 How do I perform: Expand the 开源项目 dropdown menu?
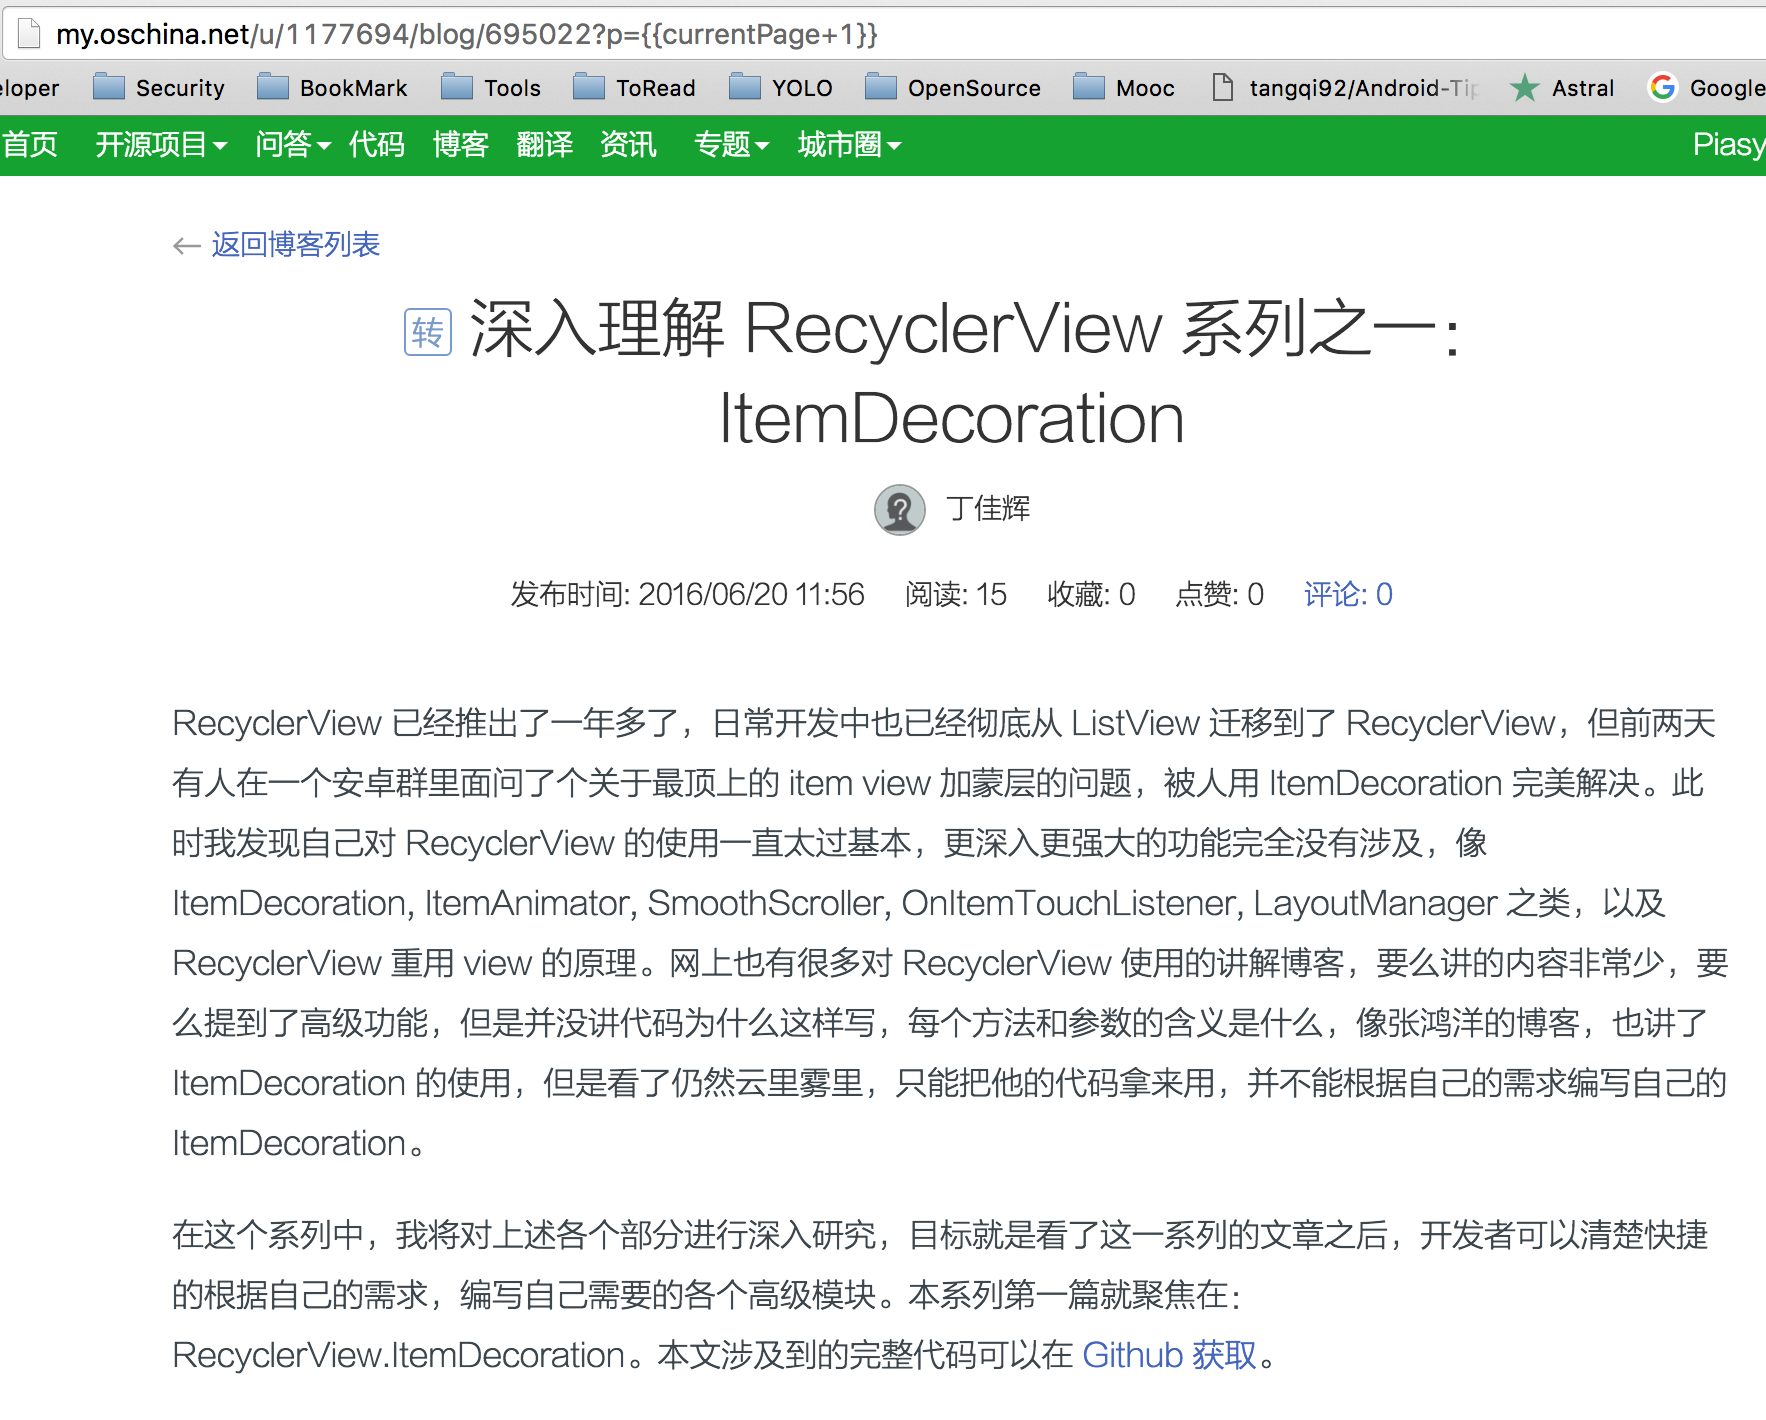(161, 145)
